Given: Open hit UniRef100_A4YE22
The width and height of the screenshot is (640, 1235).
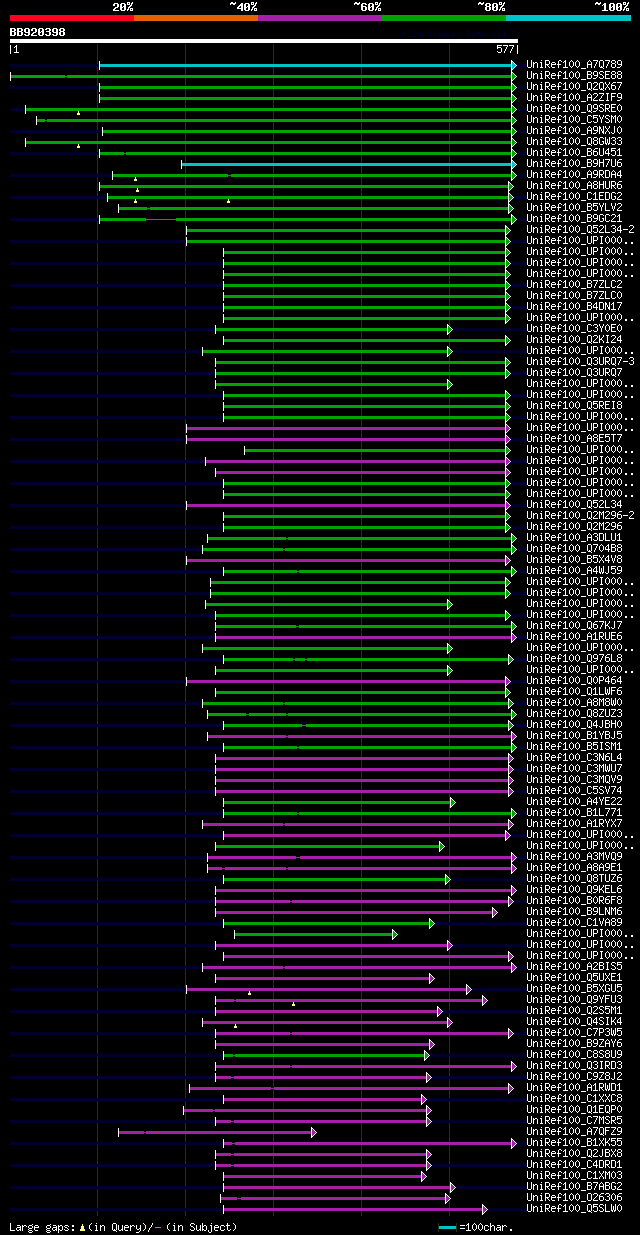Looking at the screenshot, I should coord(574,802).
